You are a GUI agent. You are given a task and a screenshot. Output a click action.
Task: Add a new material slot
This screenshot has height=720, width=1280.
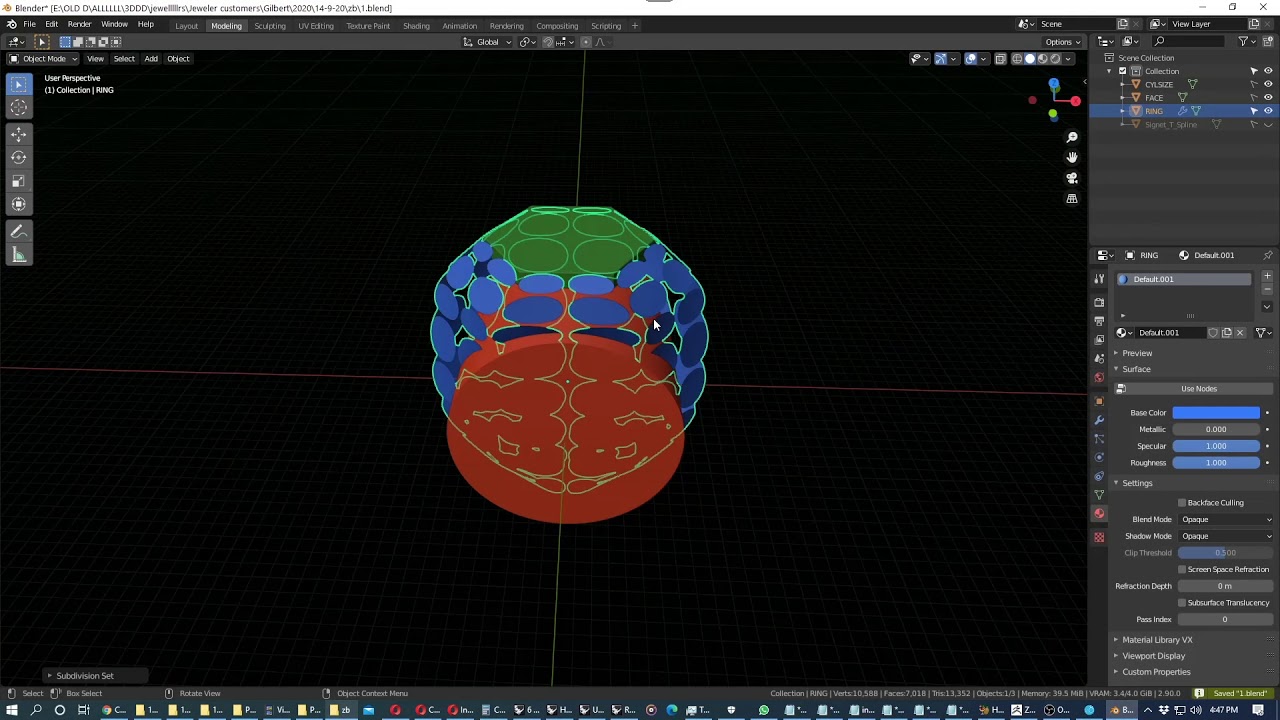point(1267,277)
